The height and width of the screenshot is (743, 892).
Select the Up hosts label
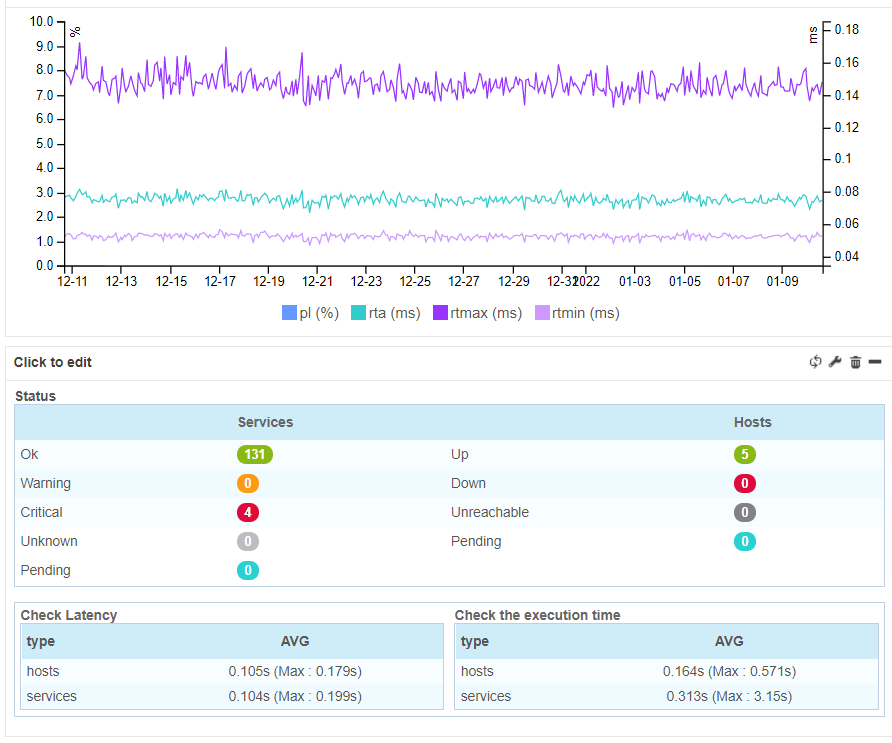(x=460, y=455)
